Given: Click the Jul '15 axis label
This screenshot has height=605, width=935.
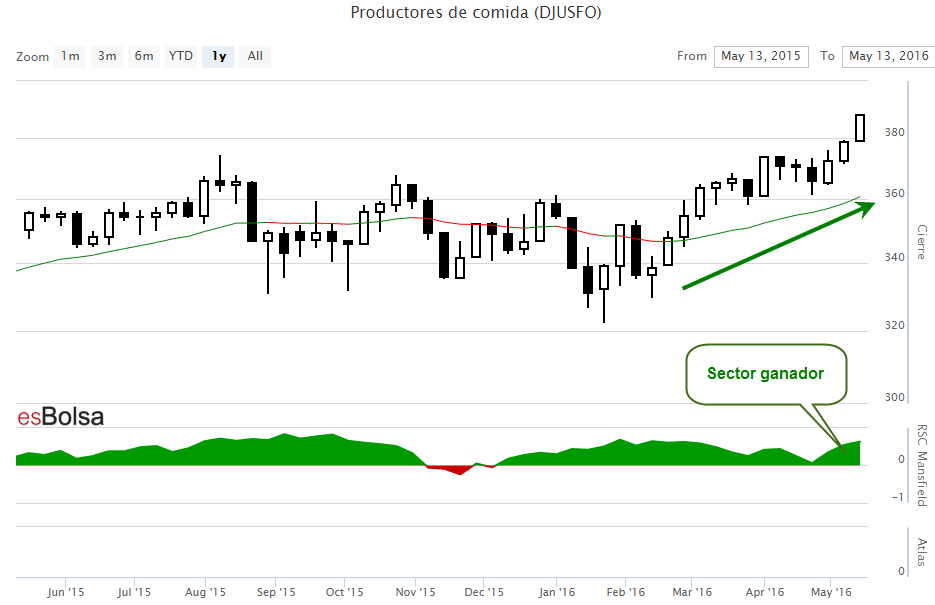Looking at the screenshot, I should (134, 592).
